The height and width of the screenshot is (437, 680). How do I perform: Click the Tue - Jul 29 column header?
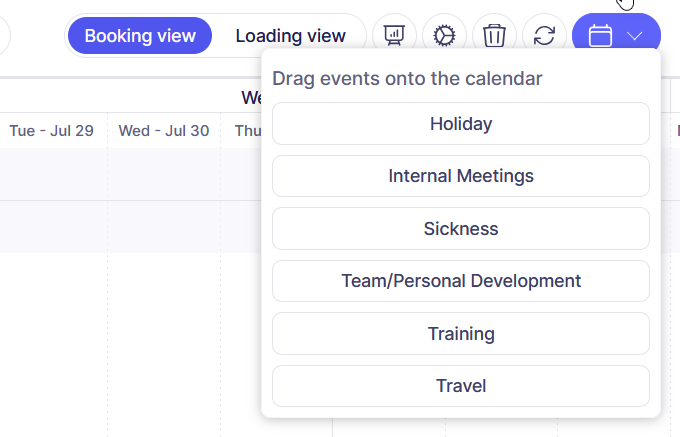pos(51,131)
